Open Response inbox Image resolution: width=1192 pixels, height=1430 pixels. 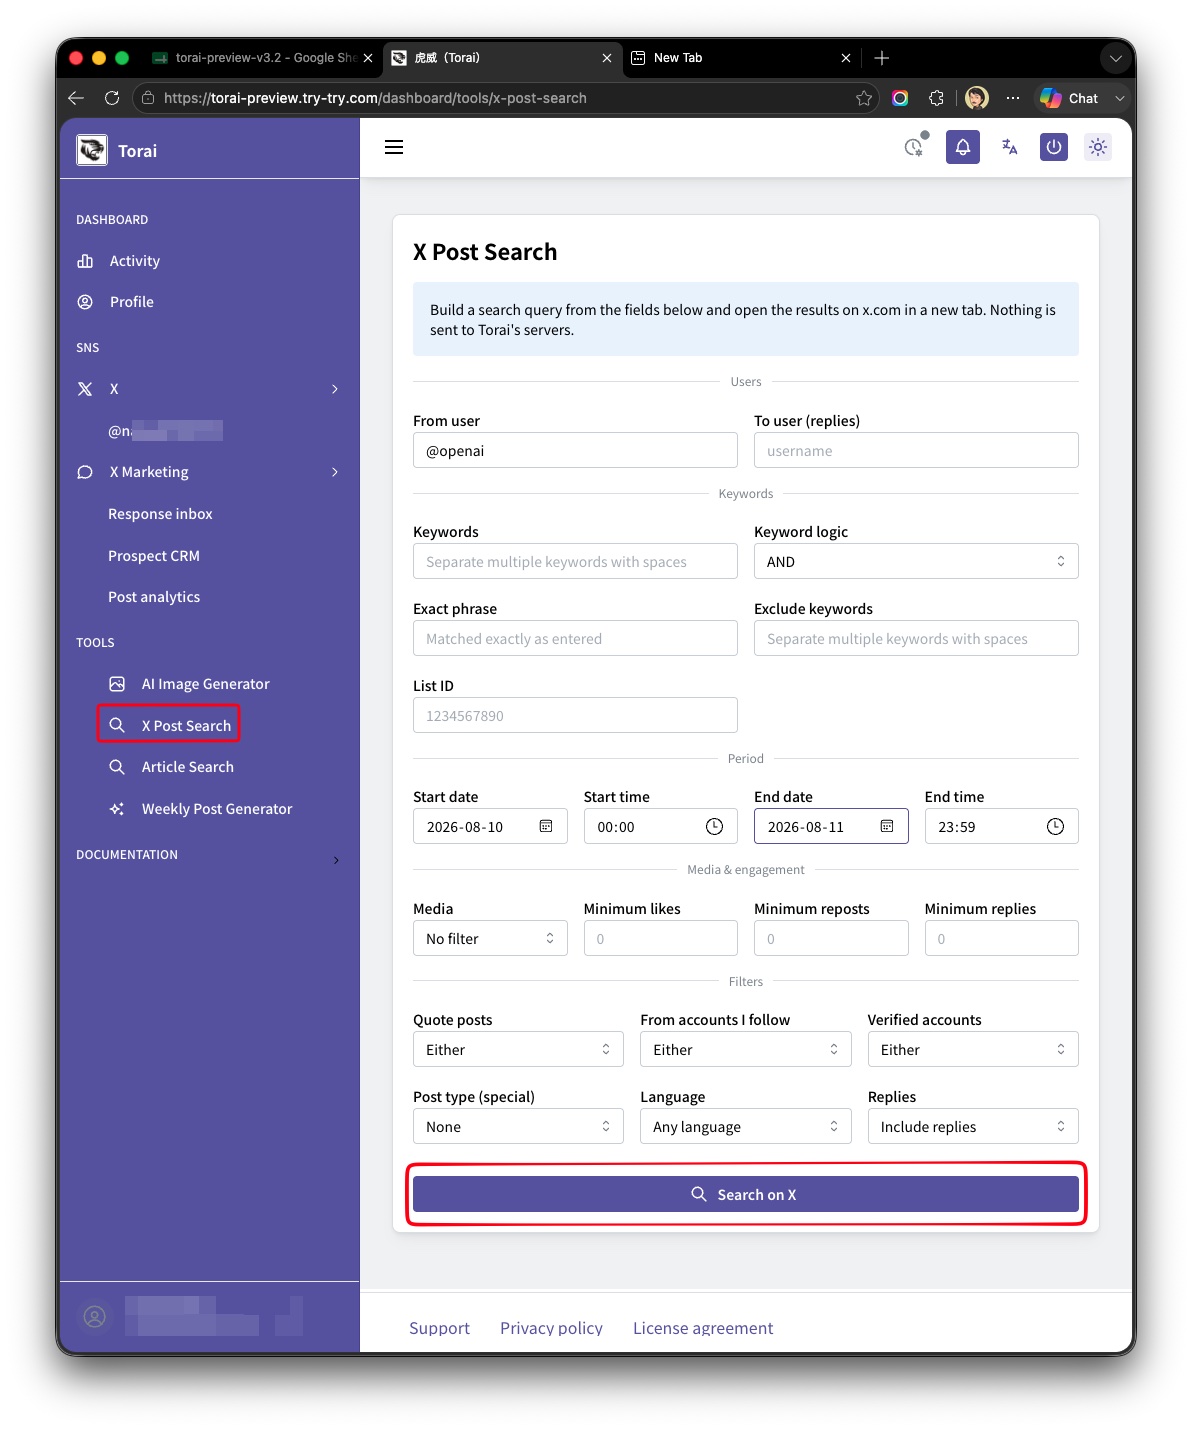(x=160, y=514)
